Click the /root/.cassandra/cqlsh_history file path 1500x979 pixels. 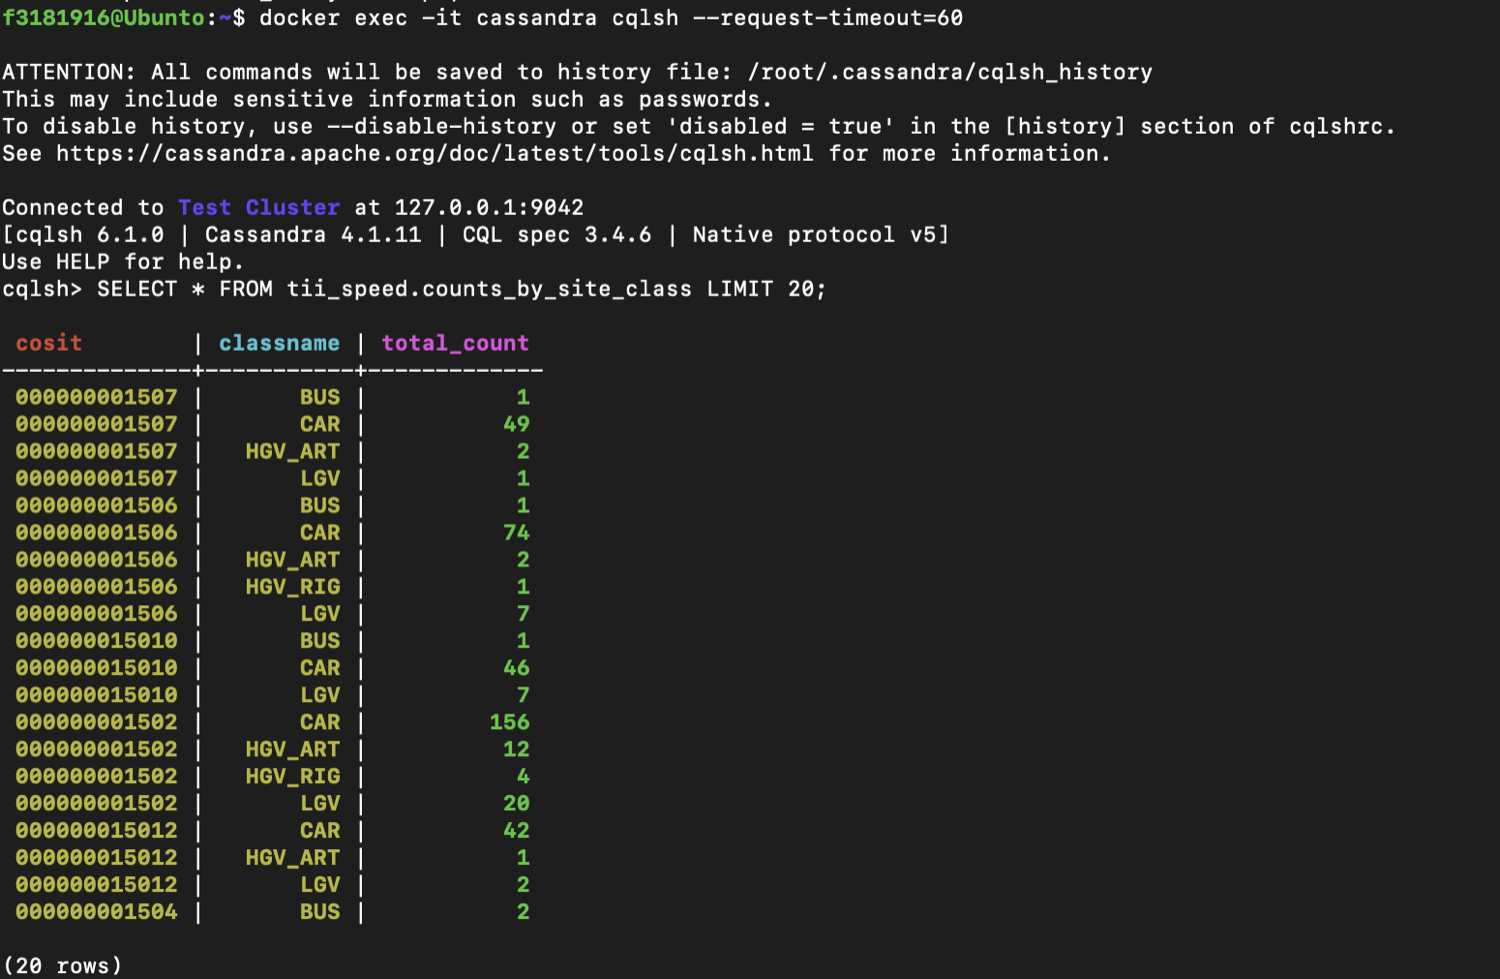[950, 72]
